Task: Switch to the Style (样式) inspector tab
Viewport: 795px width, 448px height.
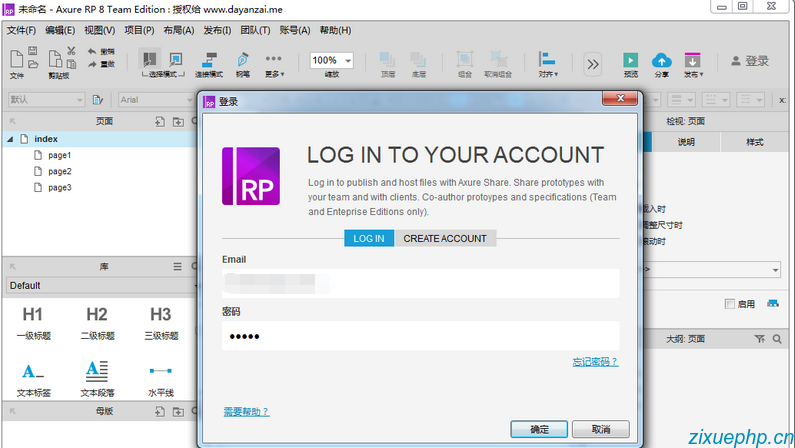Action: pyautogui.click(x=754, y=142)
